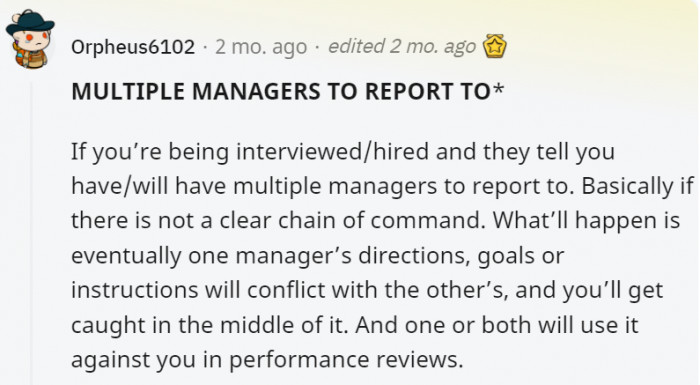Click the asterisk after 'REPORT TO'
The width and height of the screenshot is (700, 385).
(498, 88)
